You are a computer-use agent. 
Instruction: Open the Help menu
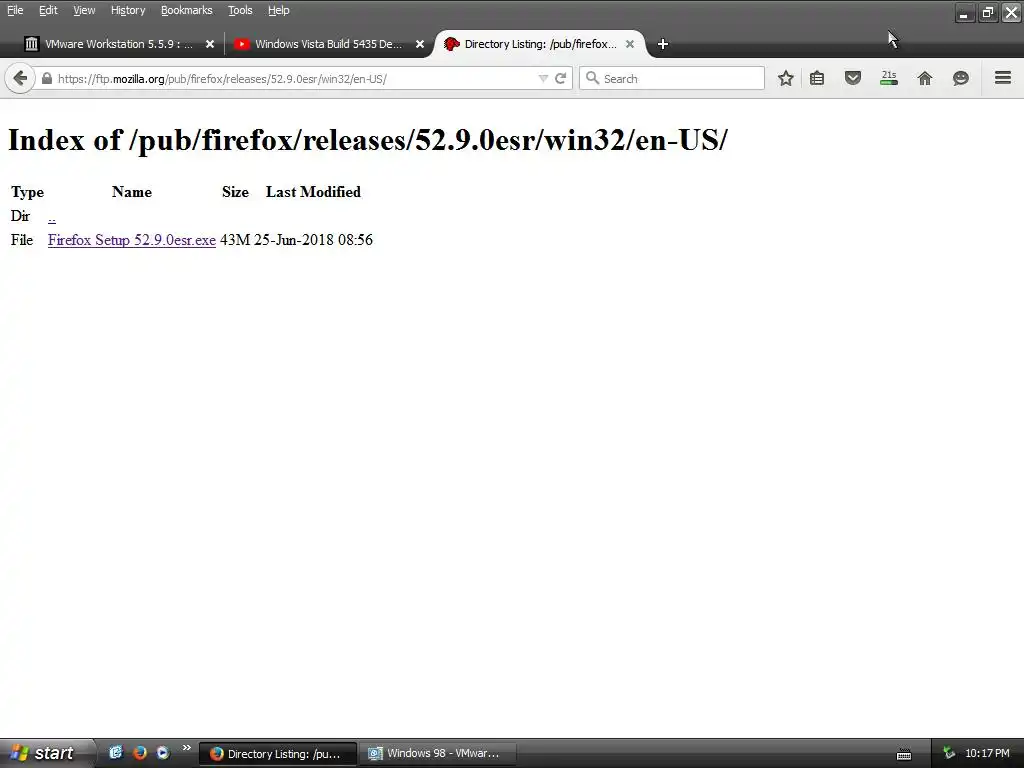[278, 10]
